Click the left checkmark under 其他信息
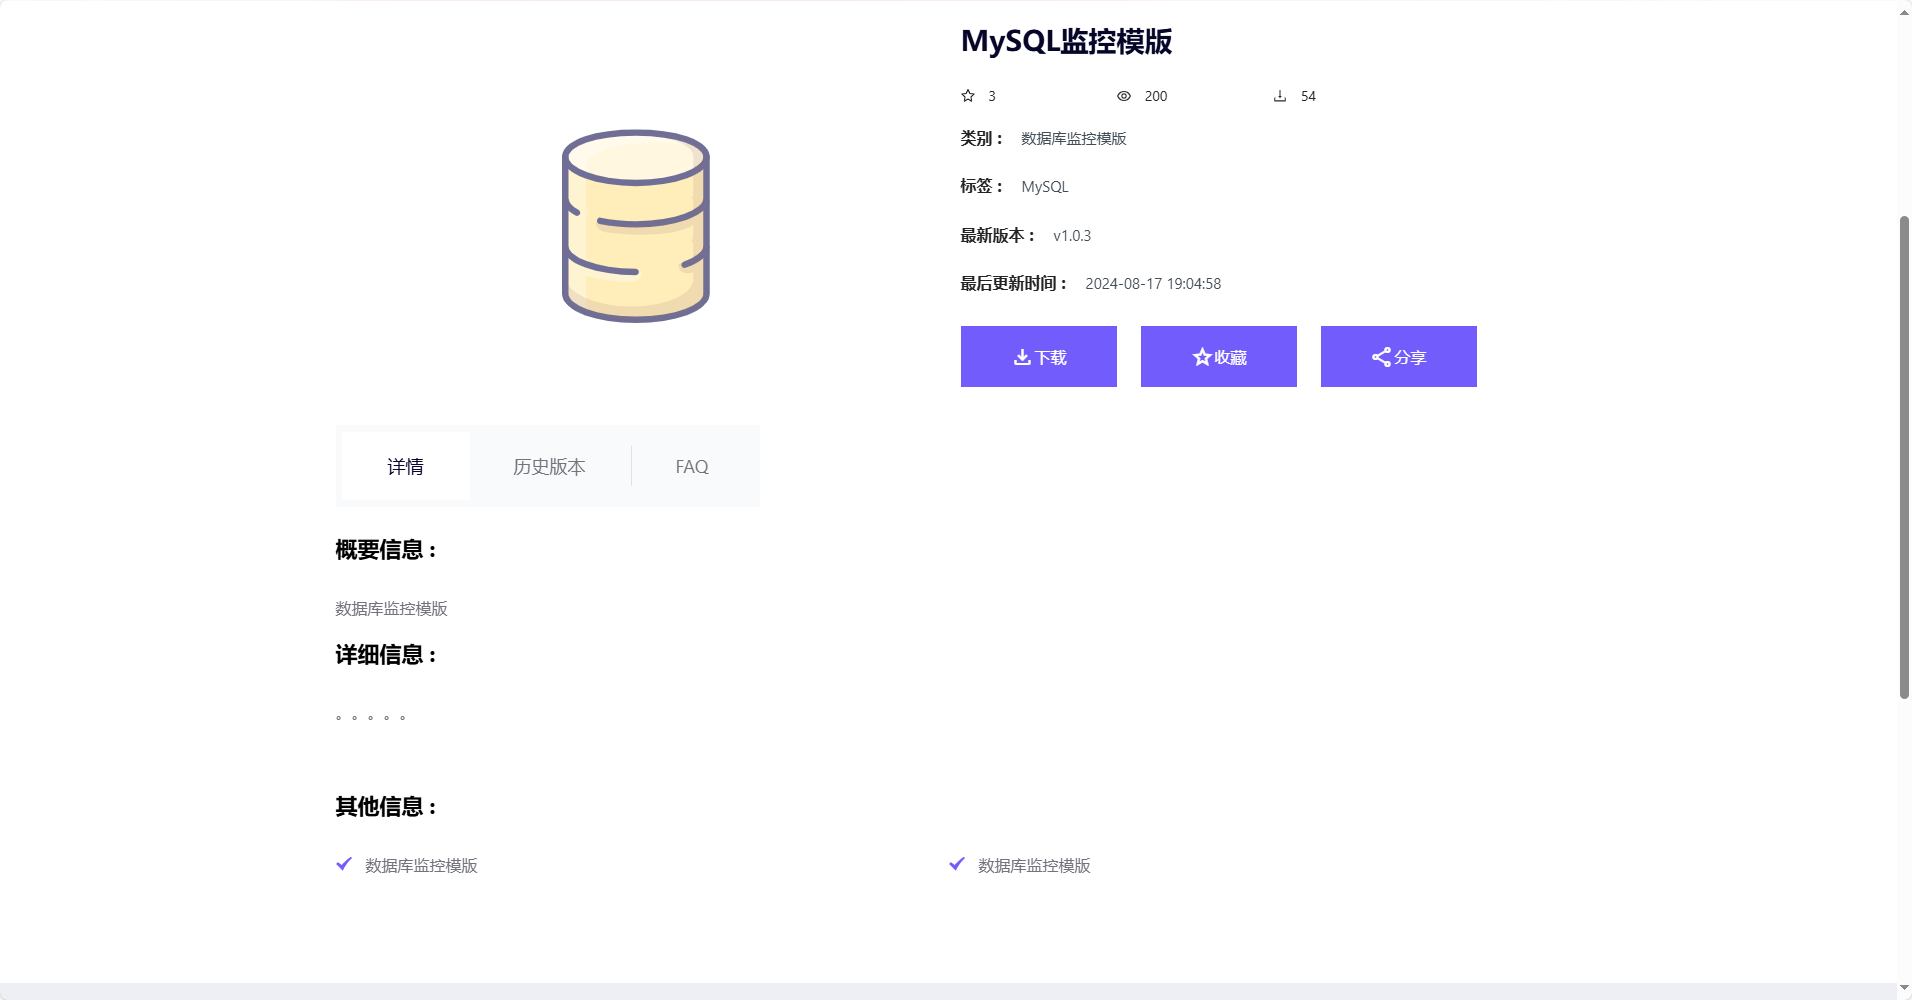Viewport: 1912px width, 1000px height. tap(344, 864)
